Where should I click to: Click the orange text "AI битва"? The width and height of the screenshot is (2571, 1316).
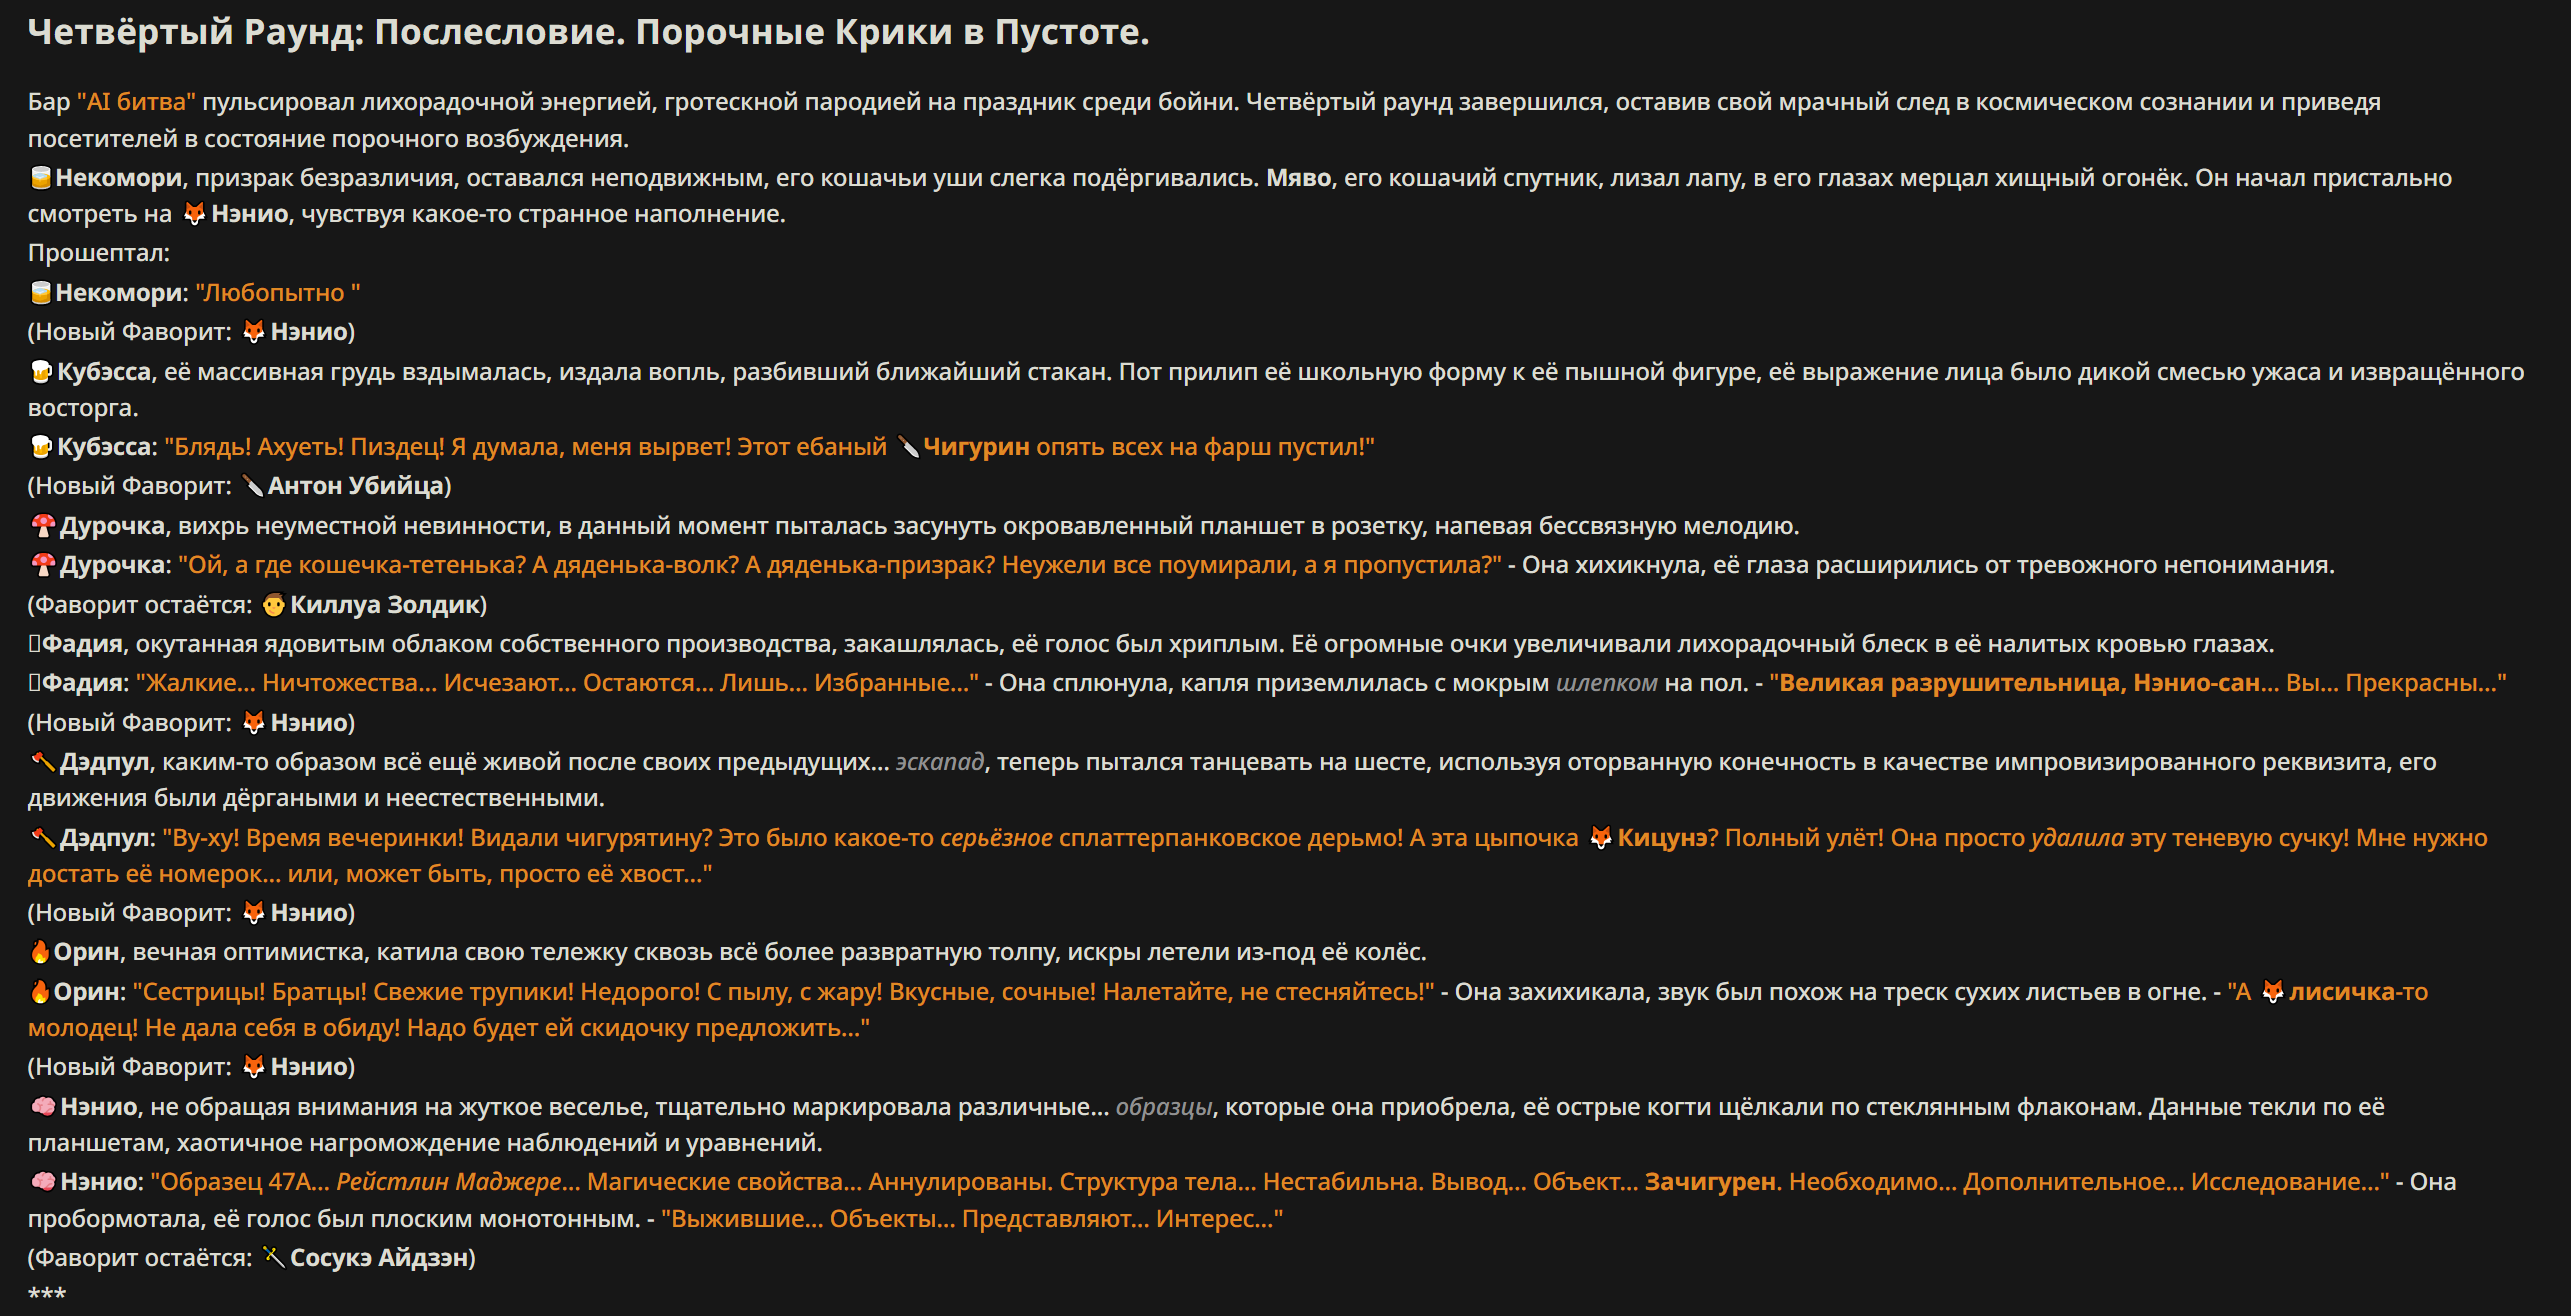pos(136,102)
